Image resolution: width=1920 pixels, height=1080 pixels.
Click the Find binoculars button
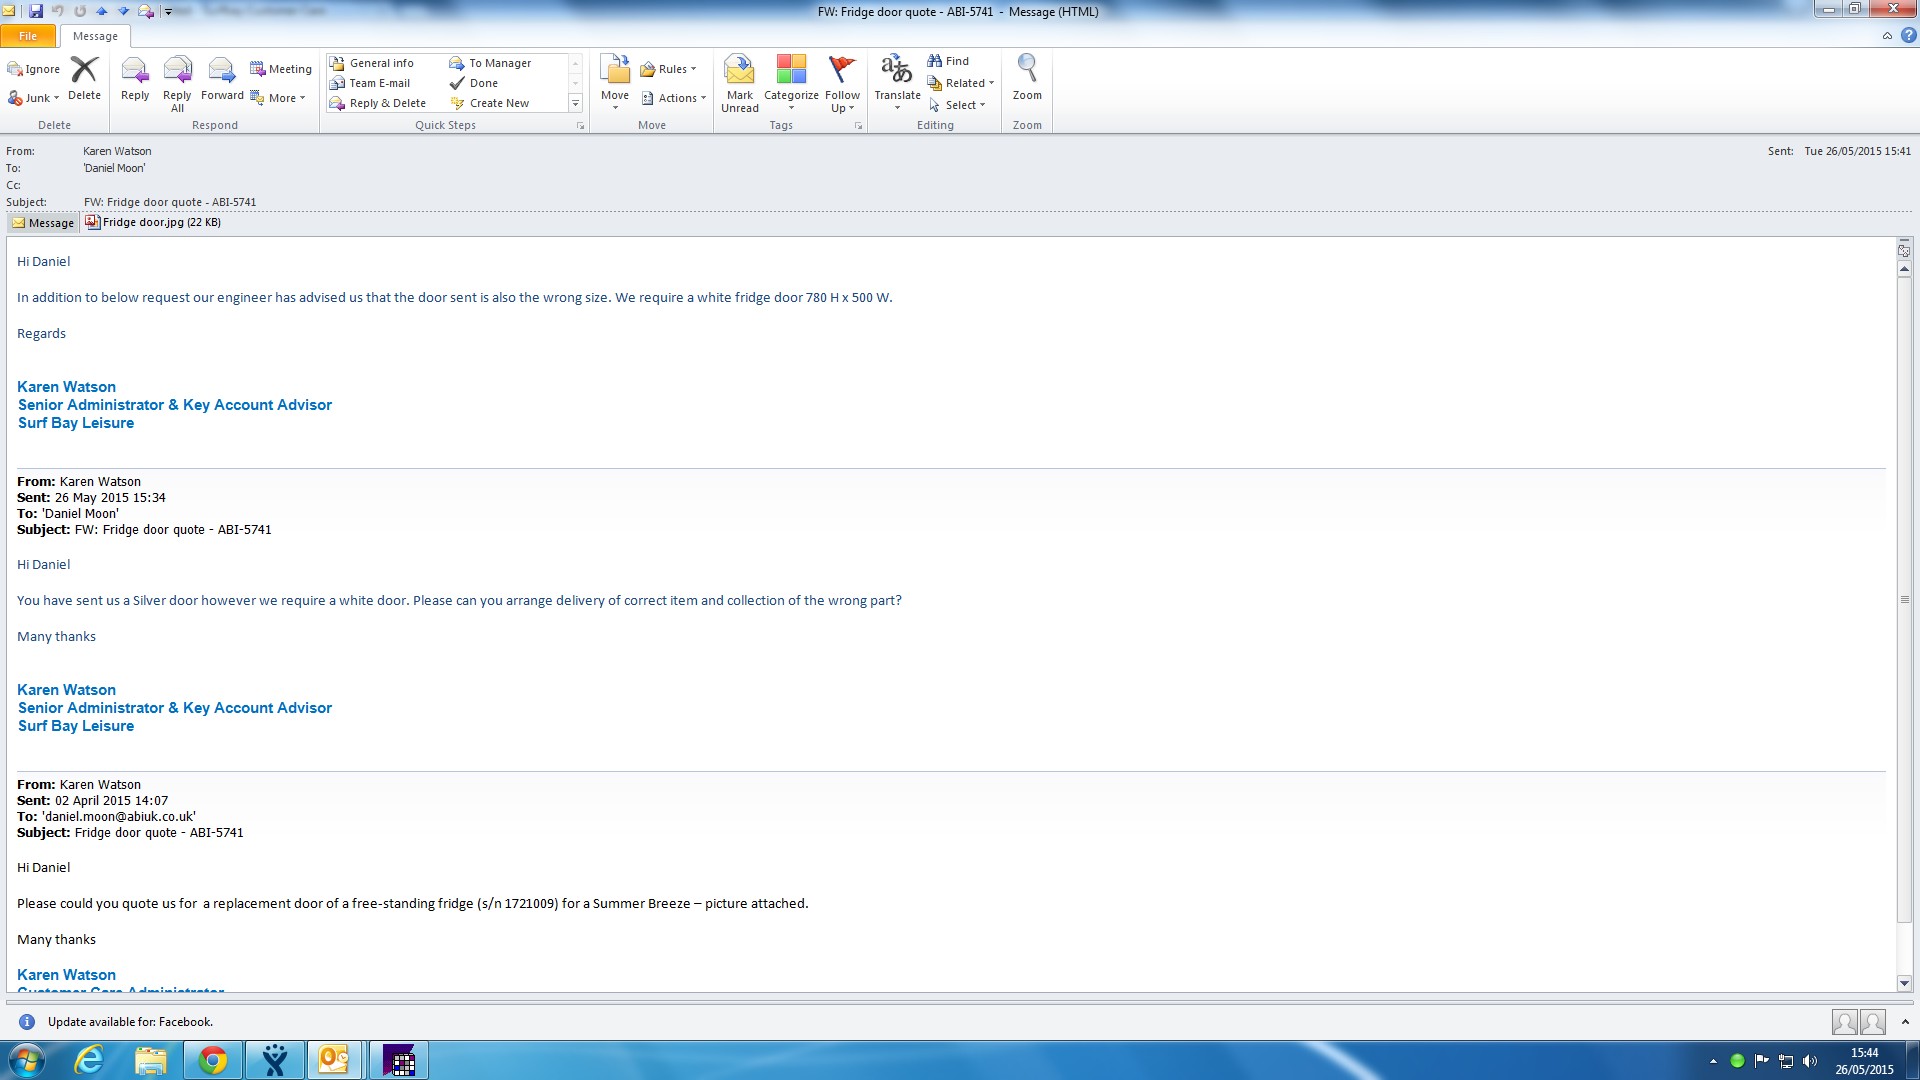[948, 61]
